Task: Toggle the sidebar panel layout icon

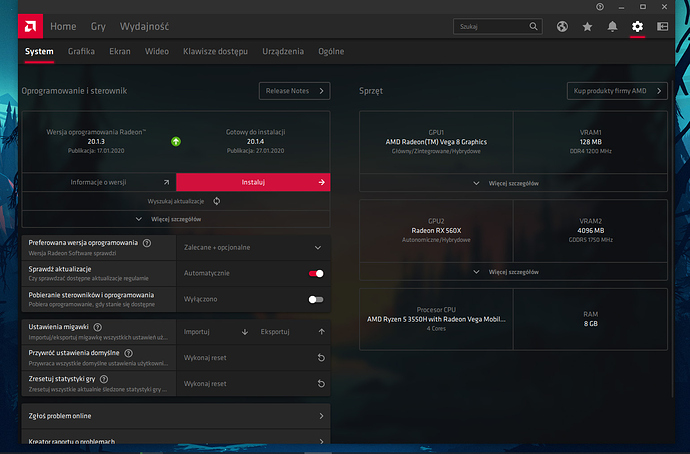Action: click(x=662, y=26)
